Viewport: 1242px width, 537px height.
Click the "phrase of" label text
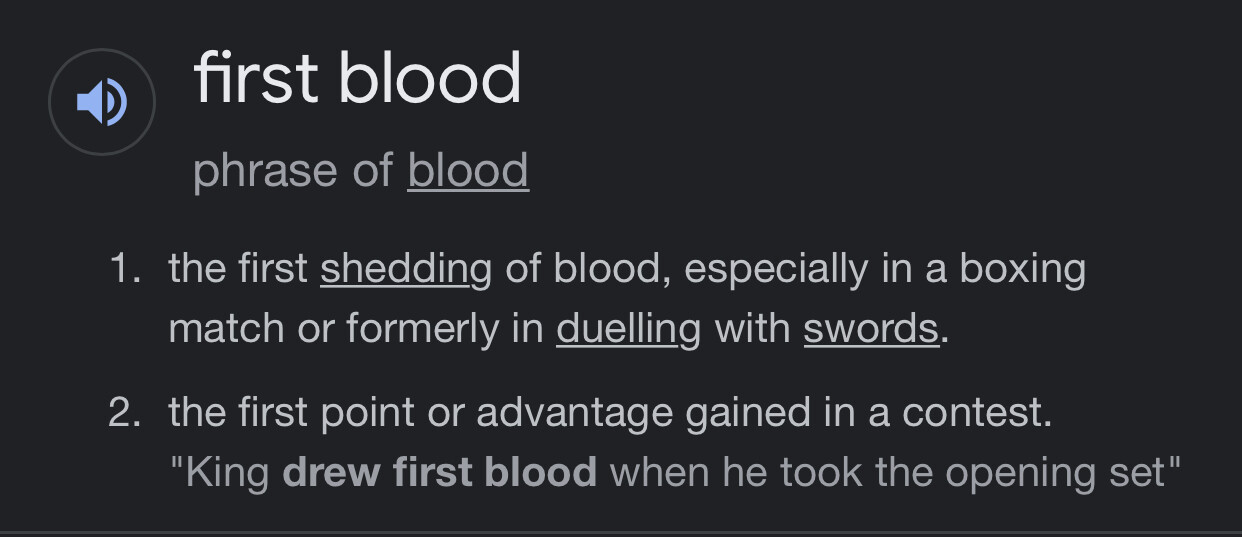[293, 169]
